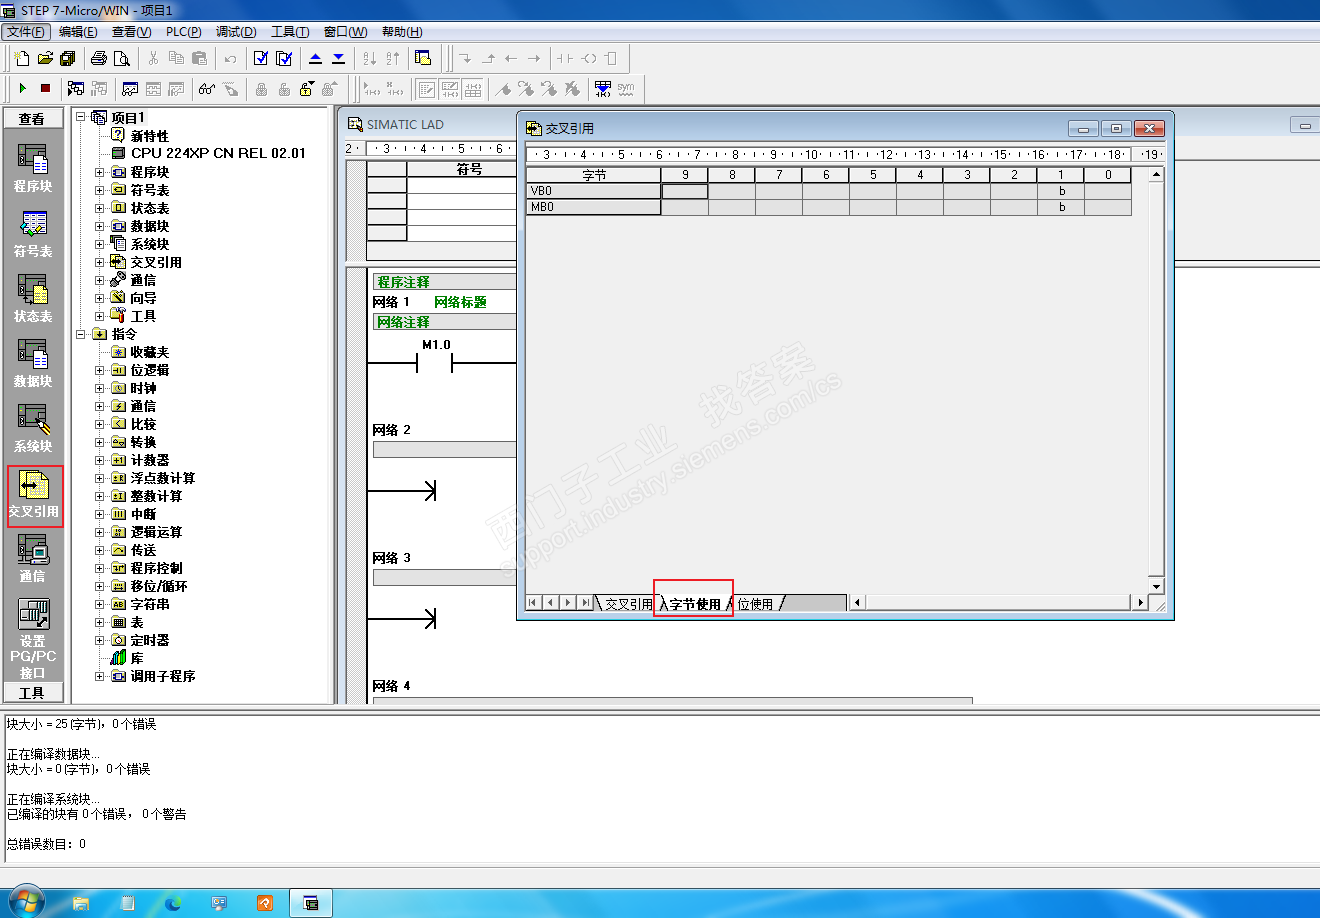This screenshot has width=1320, height=918.
Task: Open the Program Block (程序块) view in sidebar
Action: pyautogui.click(x=33, y=167)
